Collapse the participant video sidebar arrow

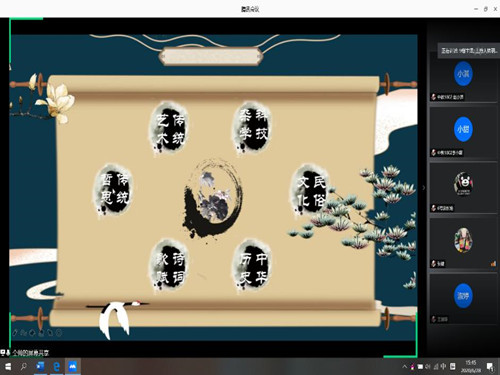click(424, 188)
